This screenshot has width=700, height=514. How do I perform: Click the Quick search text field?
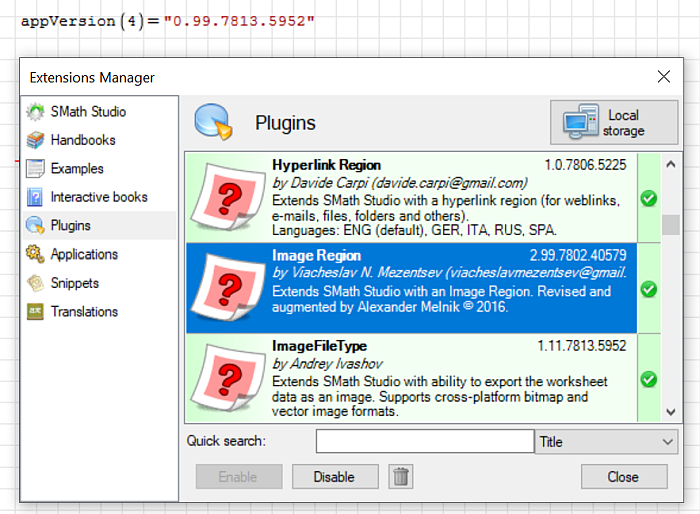[424, 442]
